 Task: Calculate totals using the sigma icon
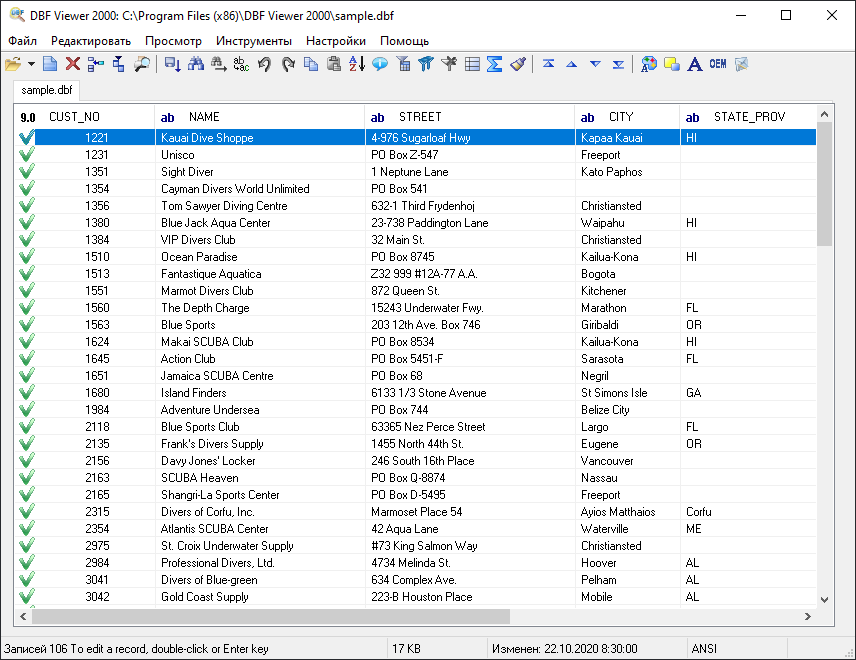coord(493,63)
